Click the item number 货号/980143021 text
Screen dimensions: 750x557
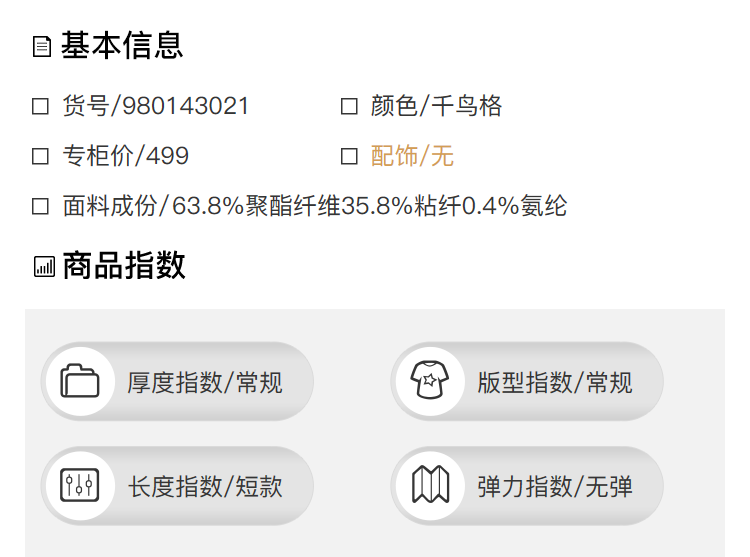coord(156,106)
